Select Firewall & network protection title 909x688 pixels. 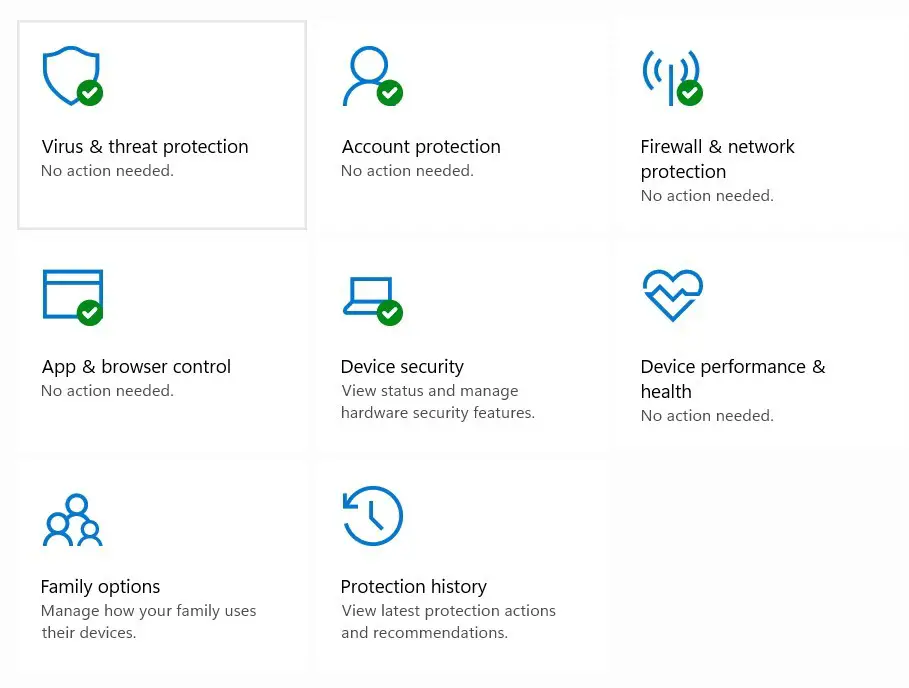[x=717, y=159]
